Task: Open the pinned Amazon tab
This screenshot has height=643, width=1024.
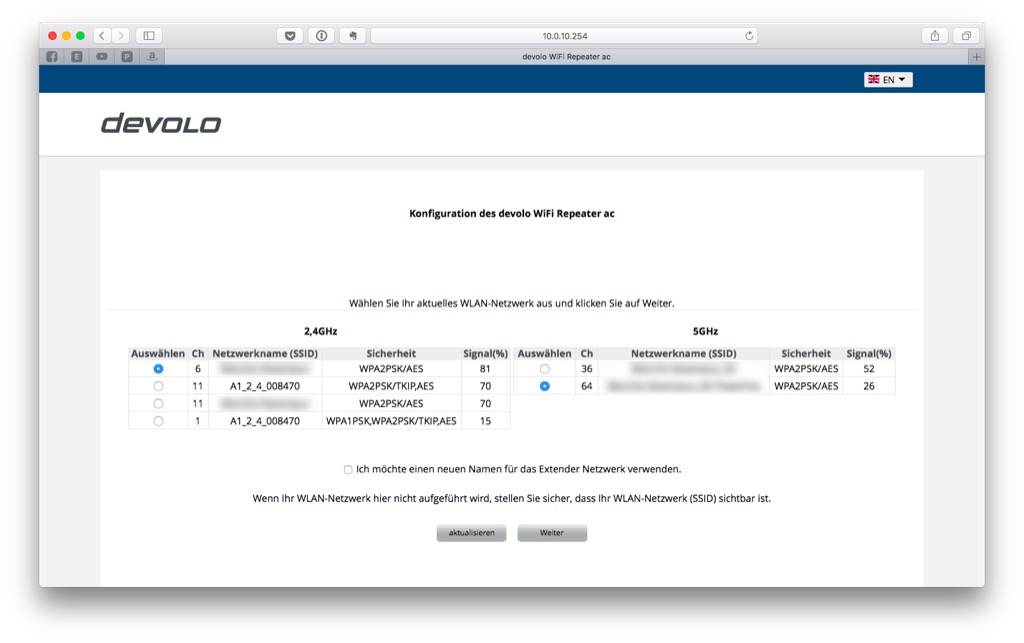Action: point(152,57)
